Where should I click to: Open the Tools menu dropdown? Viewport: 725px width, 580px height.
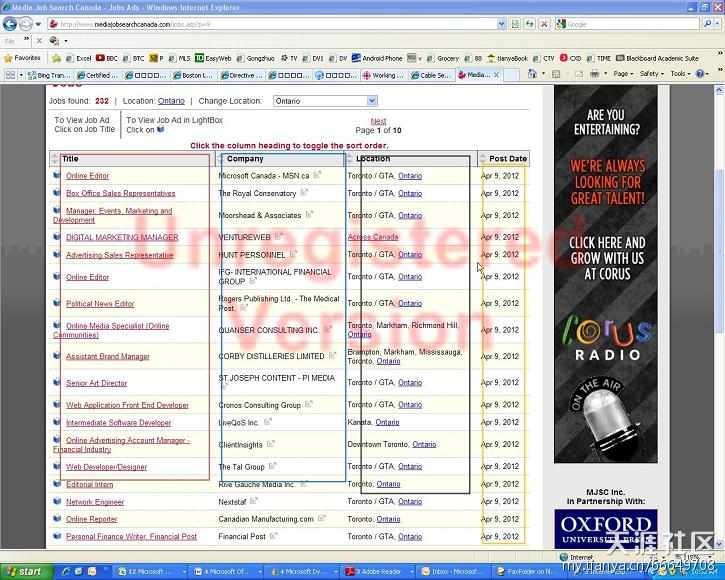pos(680,74)
